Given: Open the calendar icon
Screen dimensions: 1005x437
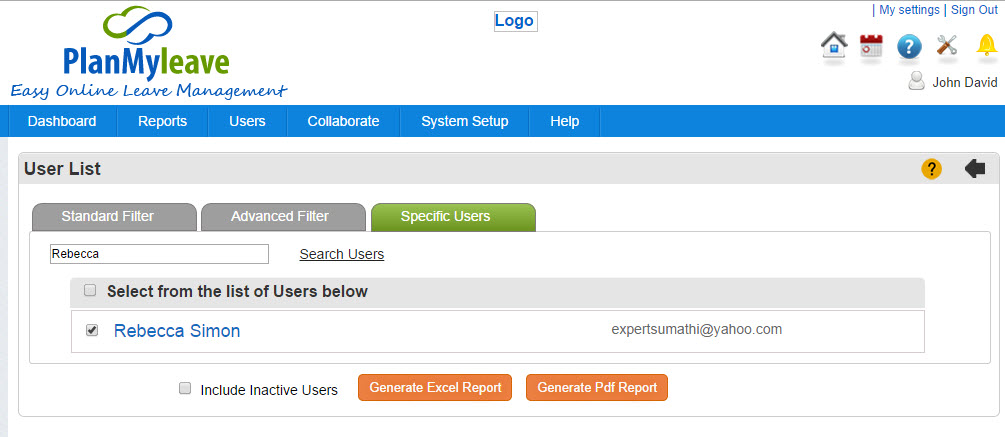Looking at the screenshot, I should (x=871, y=46).
